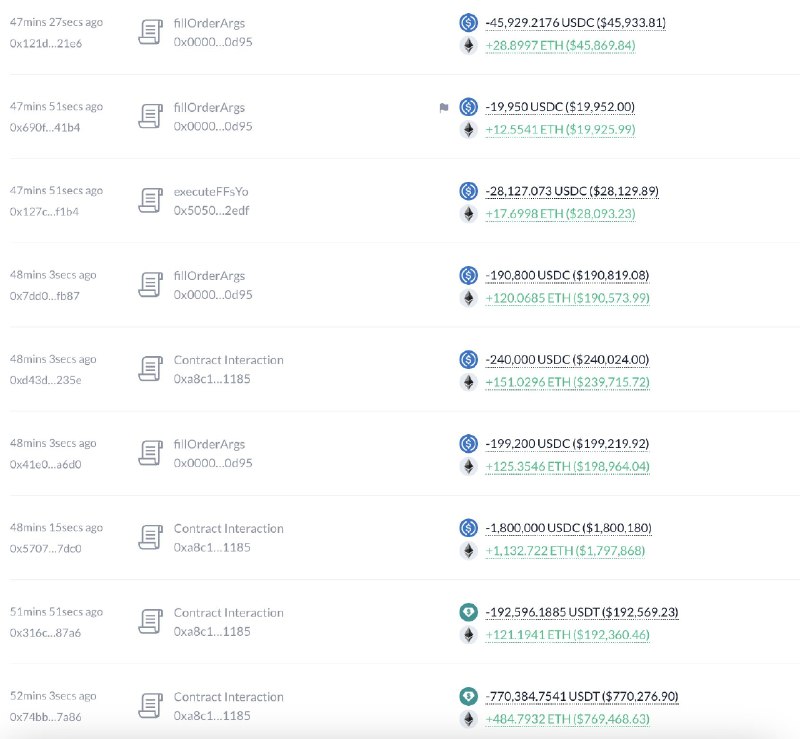Click USDC coin icon next to -1,800,000 USDC
The image size is (800, 739).
click(x=468, y=528)
